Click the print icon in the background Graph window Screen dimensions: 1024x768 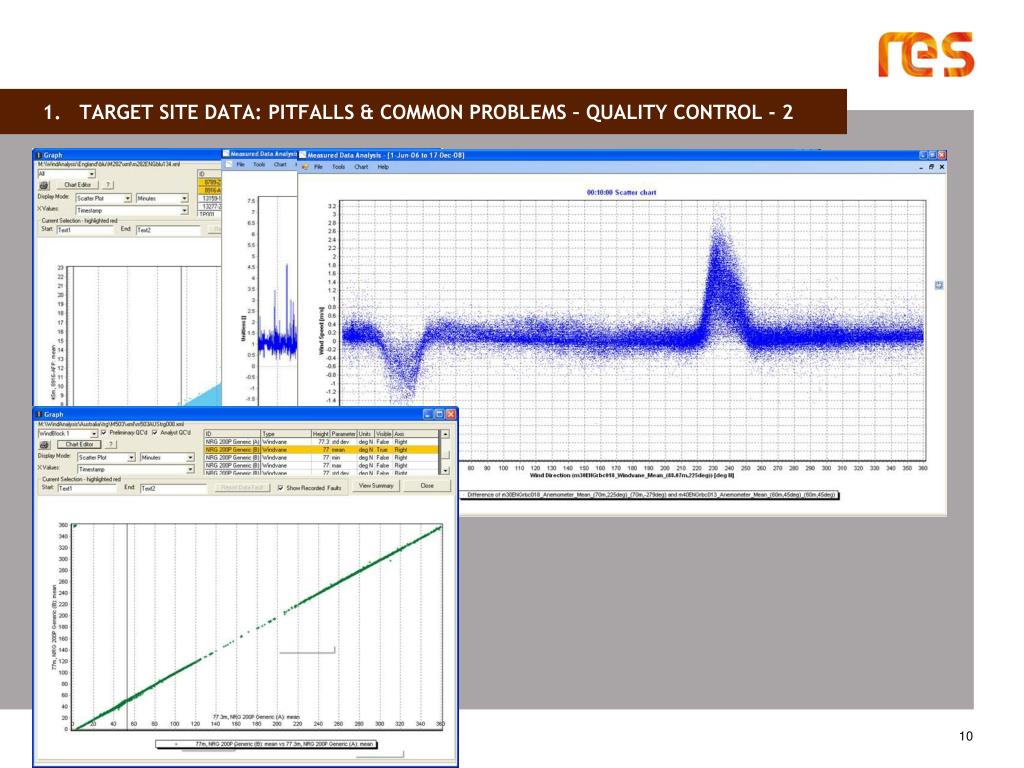(44, 185)
